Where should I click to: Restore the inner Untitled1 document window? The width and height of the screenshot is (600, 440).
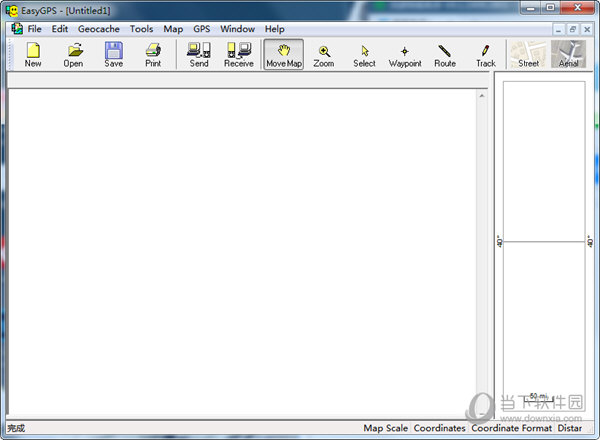tap(573, 29)
